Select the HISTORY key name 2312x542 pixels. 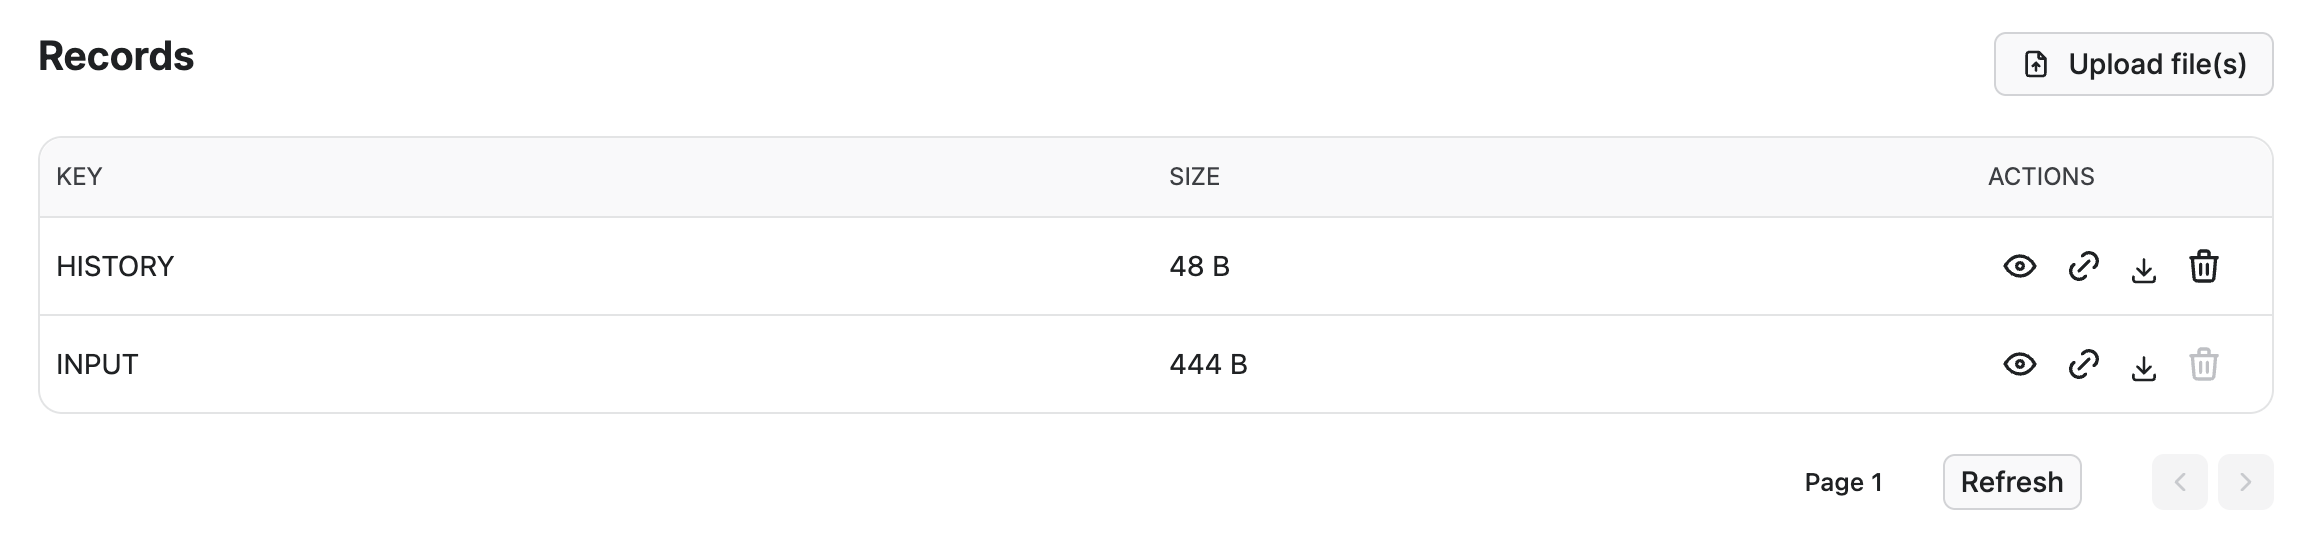pyautogui.click(x=115, y=266)
